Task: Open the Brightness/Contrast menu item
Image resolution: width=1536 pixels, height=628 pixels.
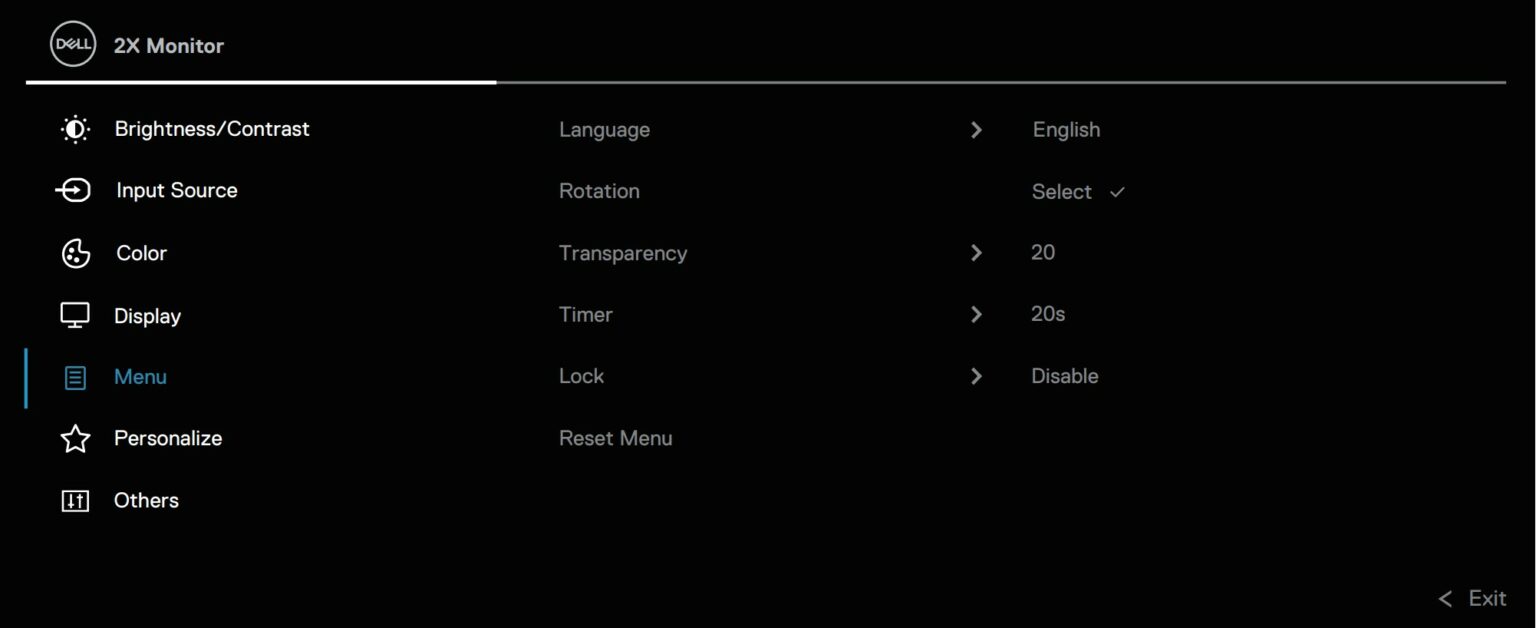Action: (x=212, y=129)
